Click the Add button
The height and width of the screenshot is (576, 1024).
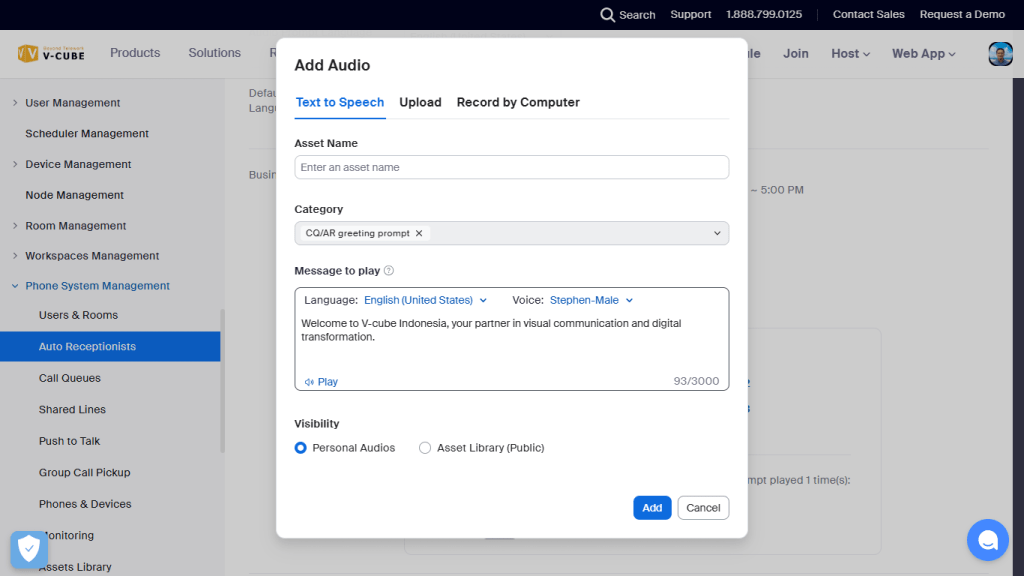652,508
